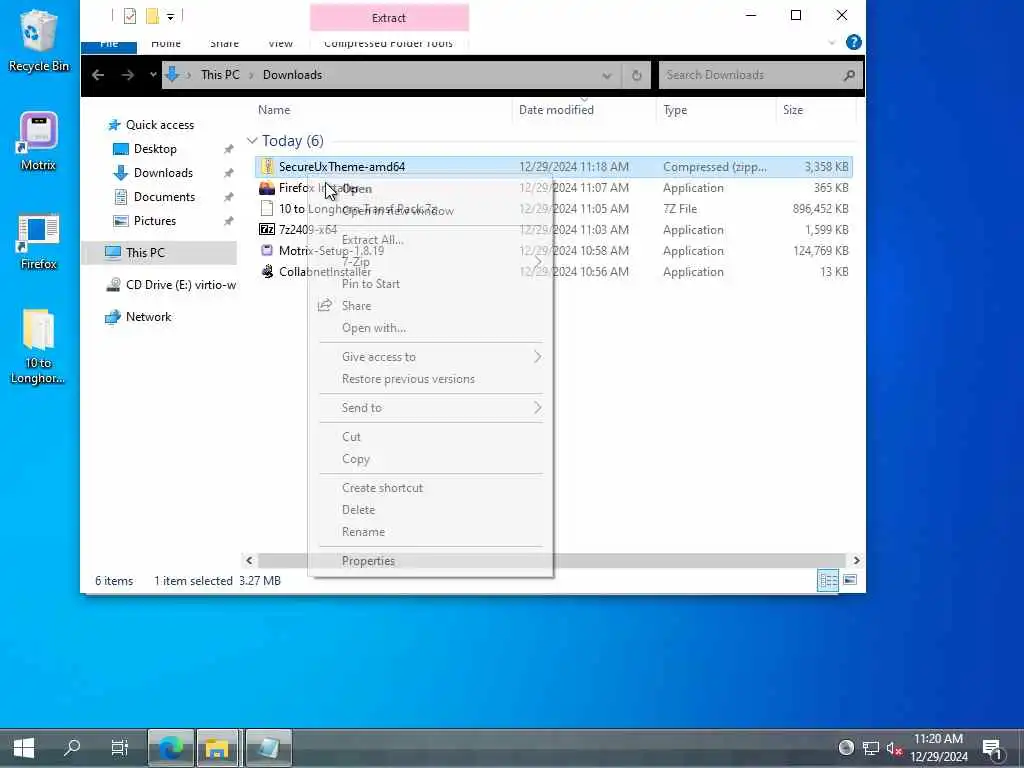The image size is (1024, 768).
Task: Choose Delete from the context menu
Action: tap(431, 510)
